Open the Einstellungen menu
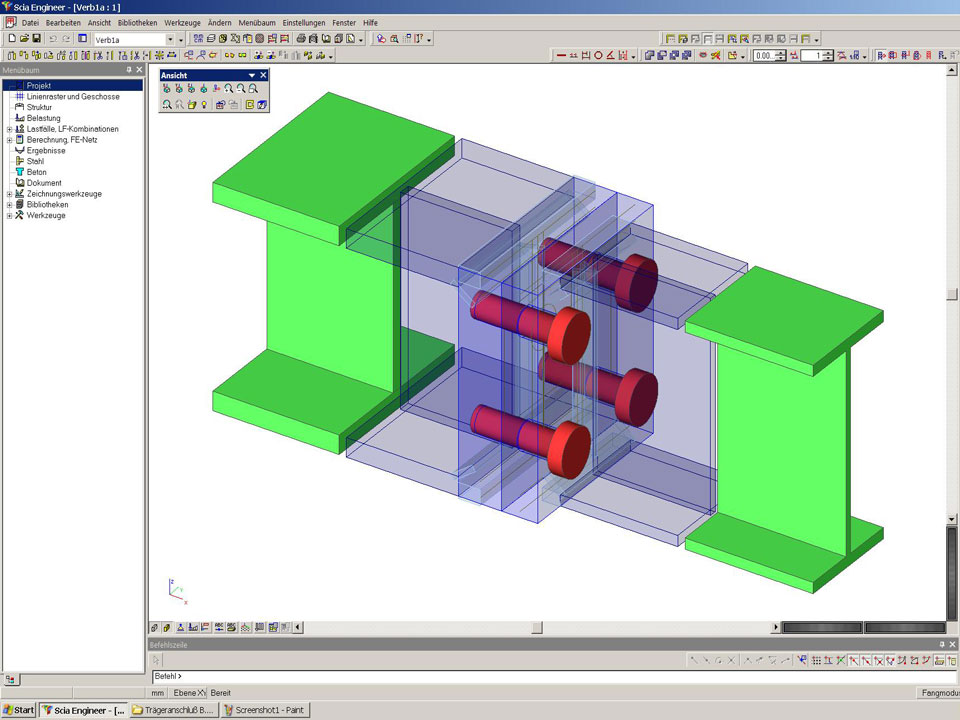The width and height of the screenshot is (960, 720). [304, 22]
